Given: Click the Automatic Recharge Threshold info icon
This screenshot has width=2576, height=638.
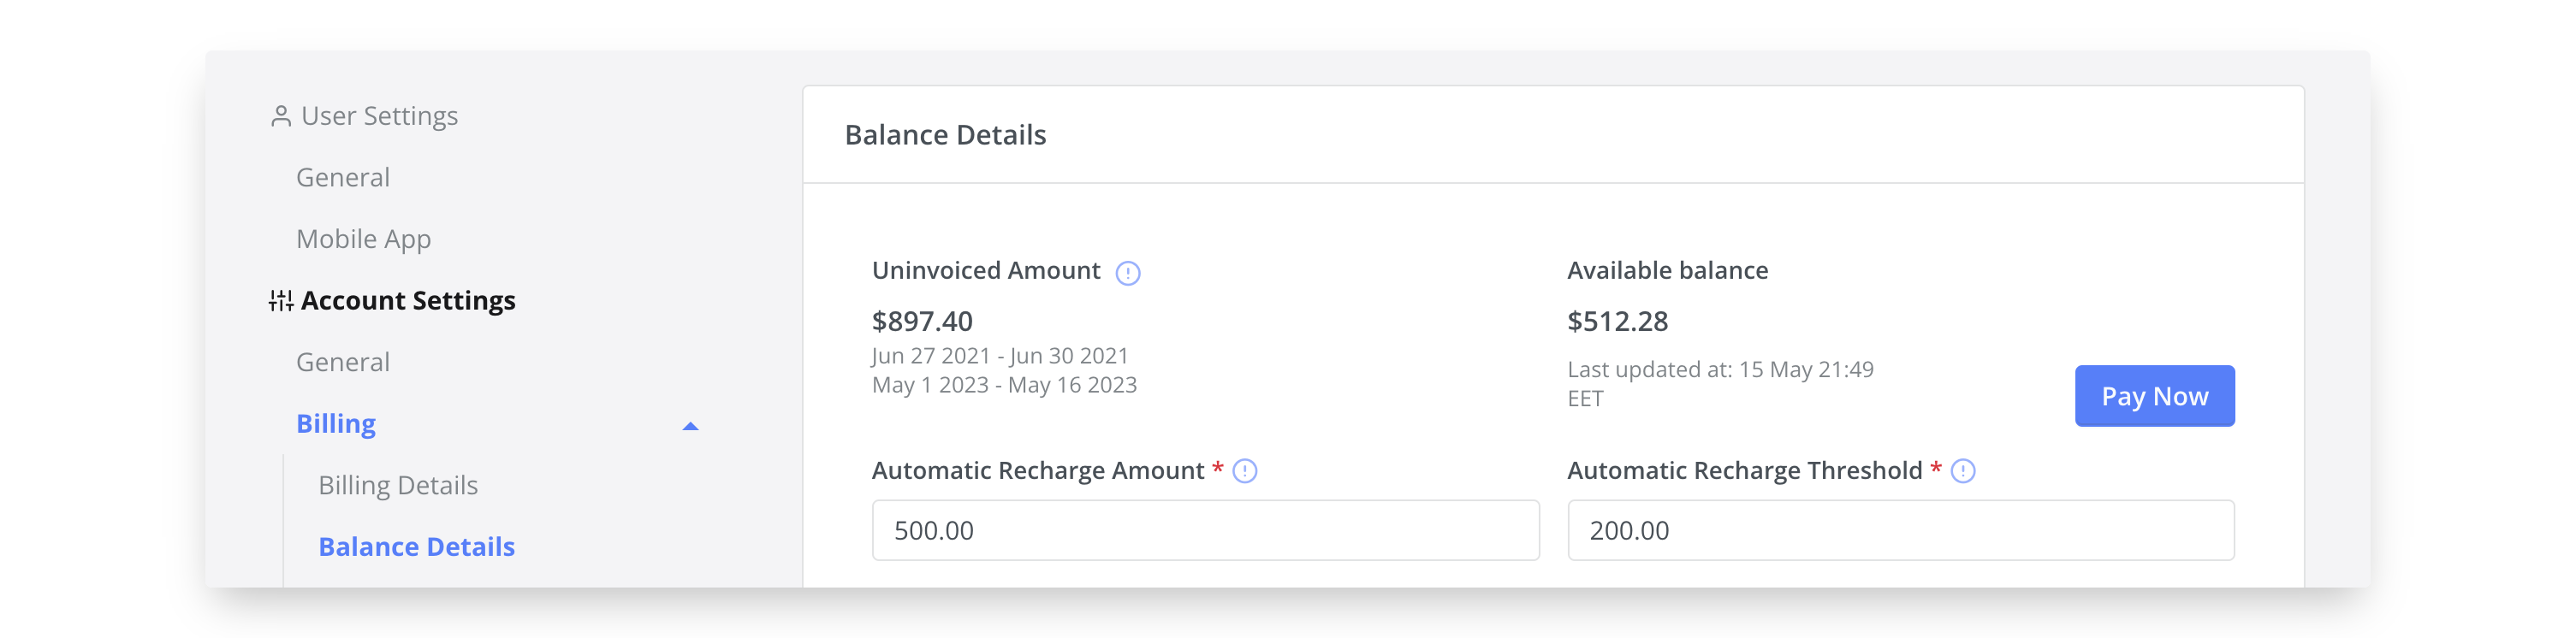Looking at the screenshot, I should point(1962,471).
